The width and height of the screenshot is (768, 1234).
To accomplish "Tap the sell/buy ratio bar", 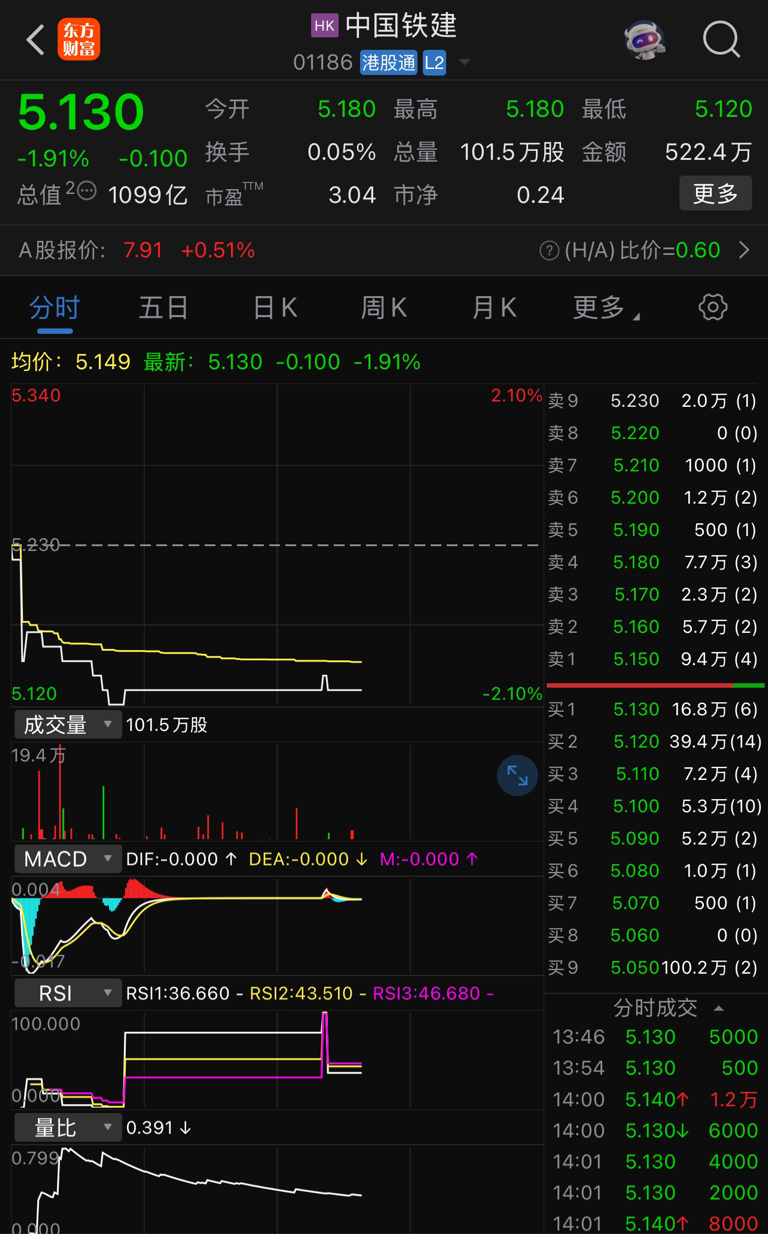I will (656, 685).
